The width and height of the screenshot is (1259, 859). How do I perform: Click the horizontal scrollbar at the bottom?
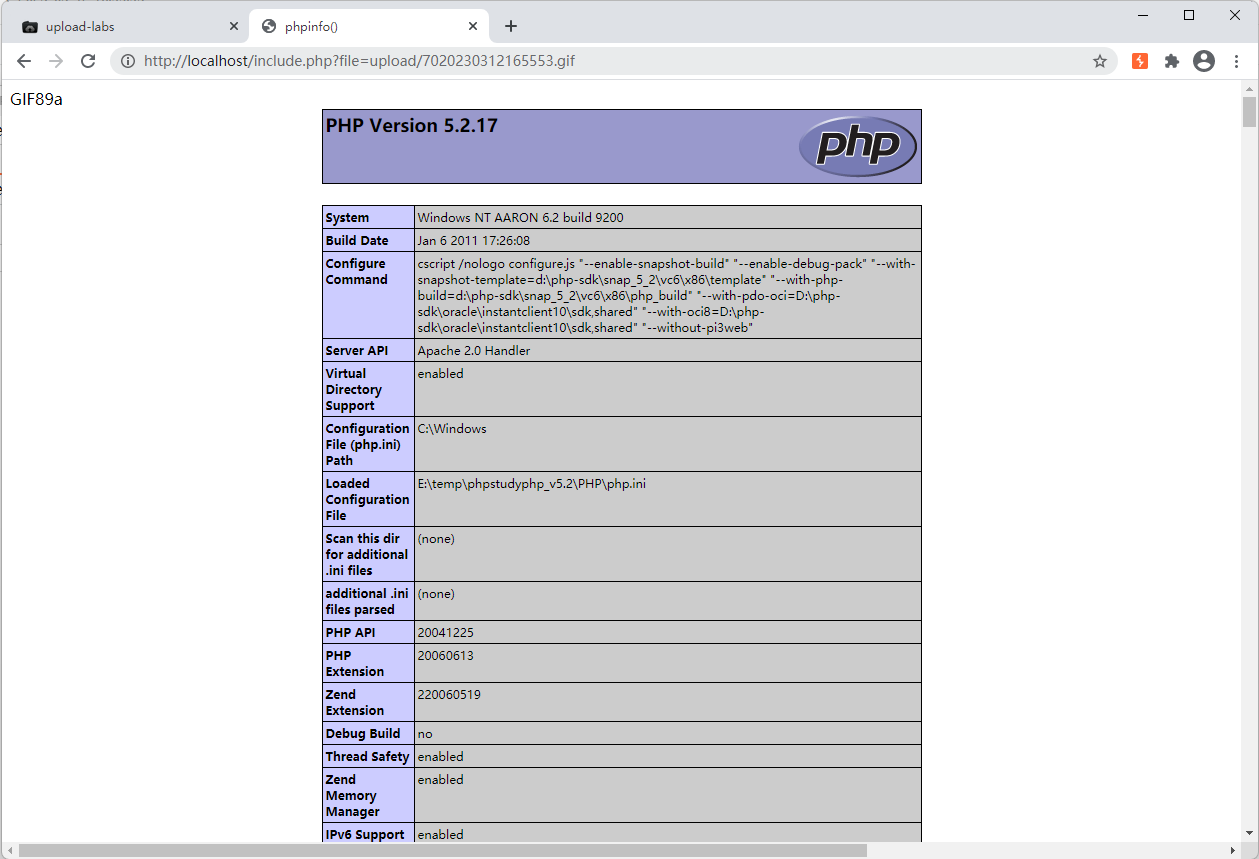440,850
